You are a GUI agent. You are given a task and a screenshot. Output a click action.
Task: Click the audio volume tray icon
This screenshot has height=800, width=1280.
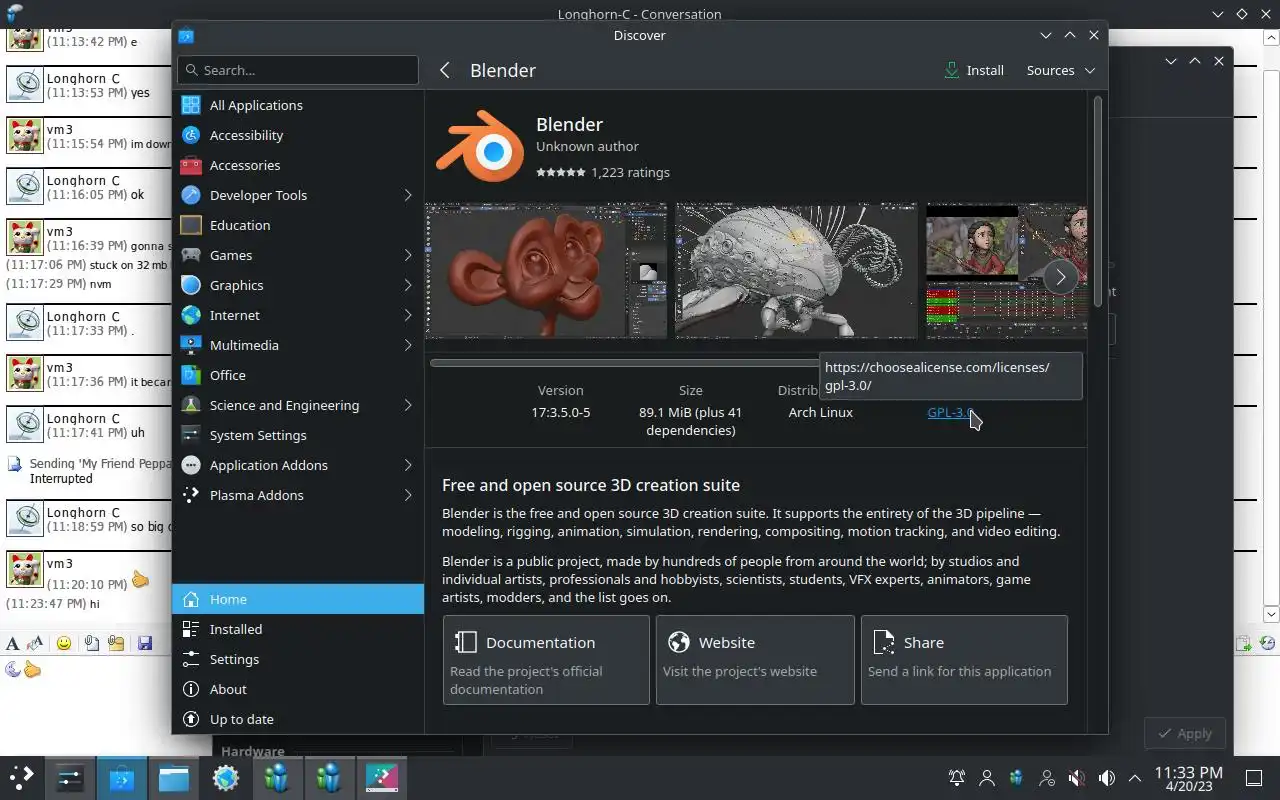[1107, 777]
